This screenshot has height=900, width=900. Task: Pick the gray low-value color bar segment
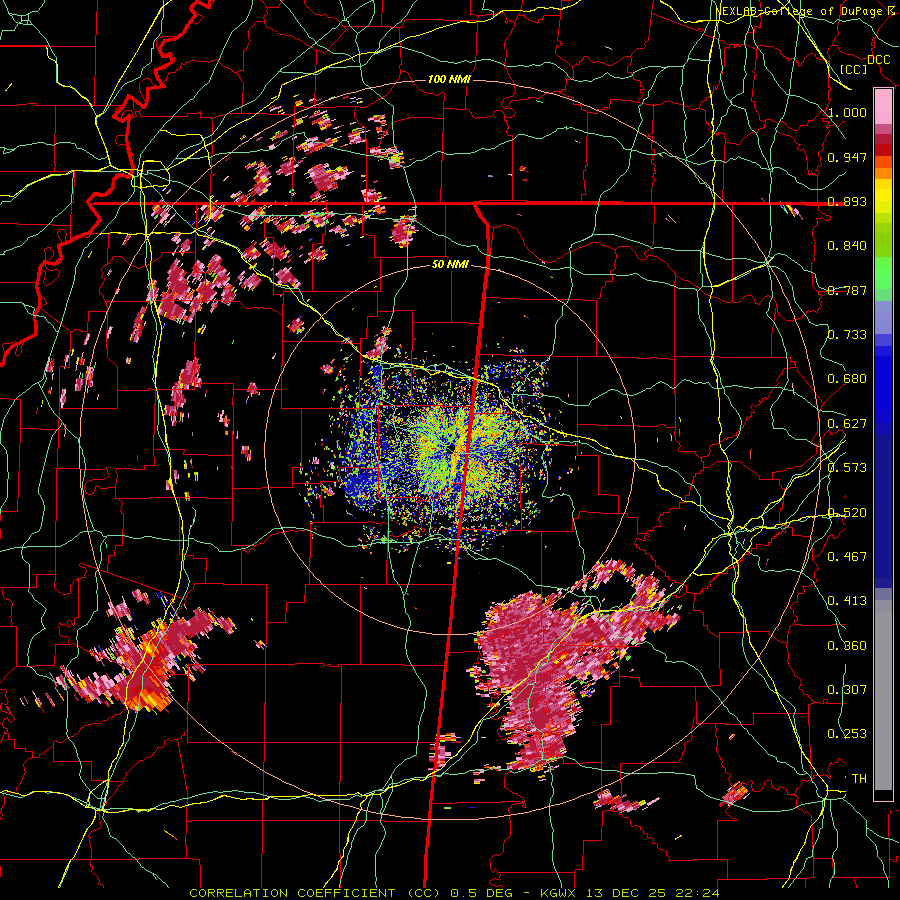point(883,695)
